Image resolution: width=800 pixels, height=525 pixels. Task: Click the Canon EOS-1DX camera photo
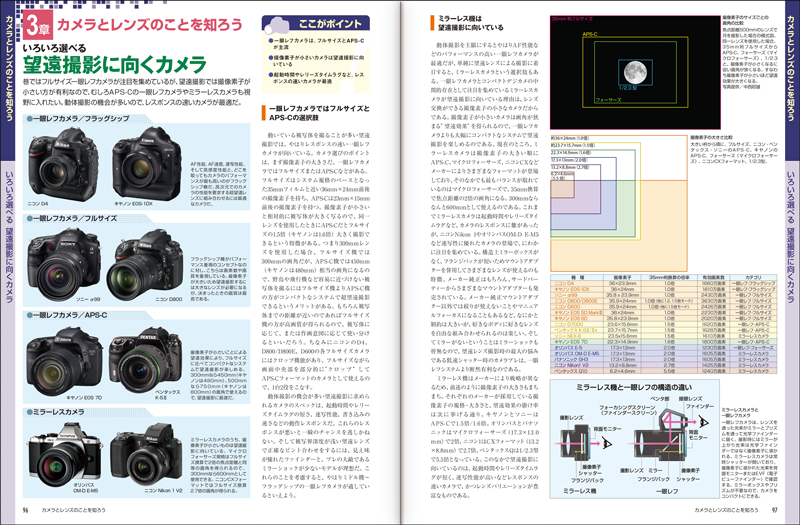click(x=146, y=163)
